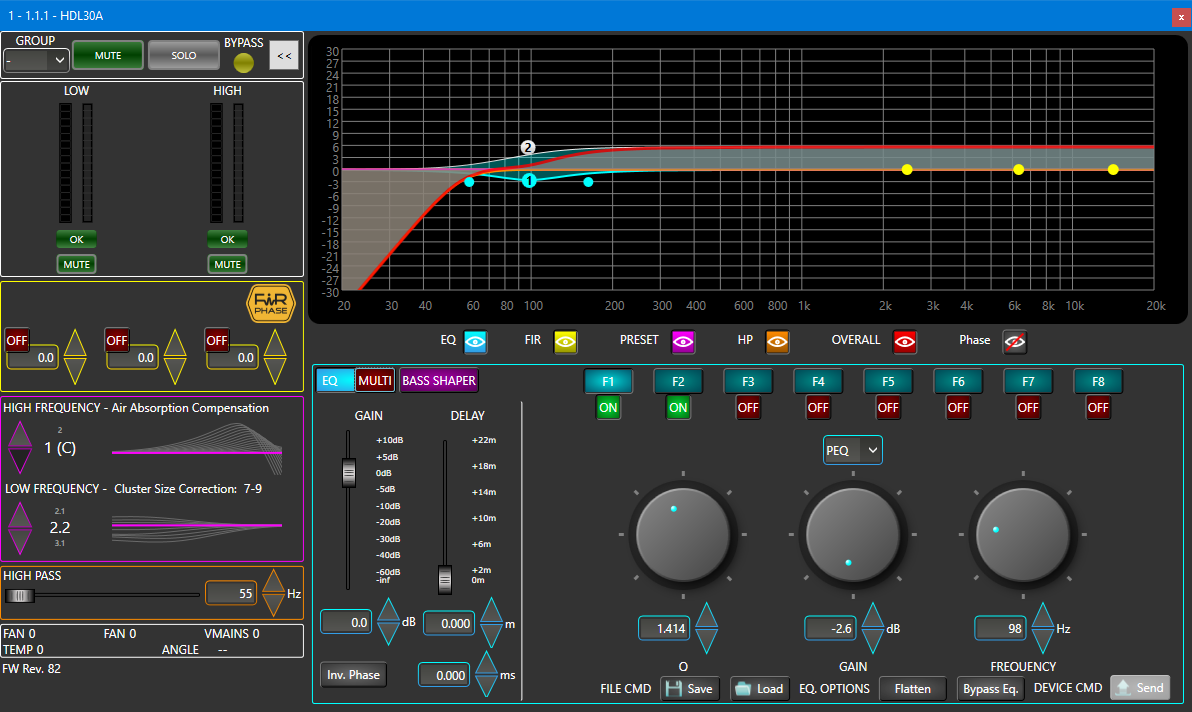Open the GROUP dropdown
1192x712 pixels.
tap(36, 61)
